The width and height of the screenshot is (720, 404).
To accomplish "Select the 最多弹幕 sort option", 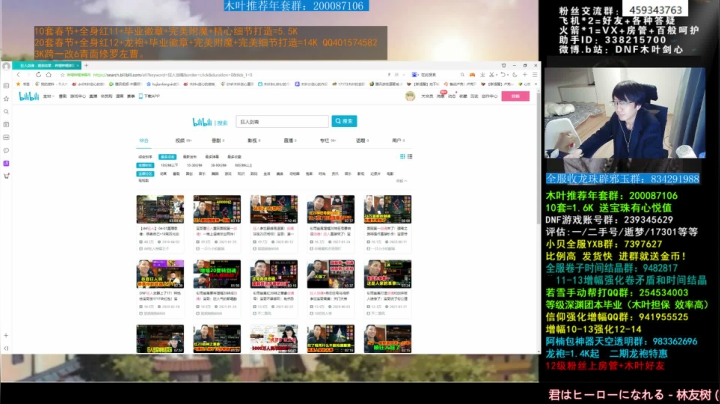I will pos(212,157).
